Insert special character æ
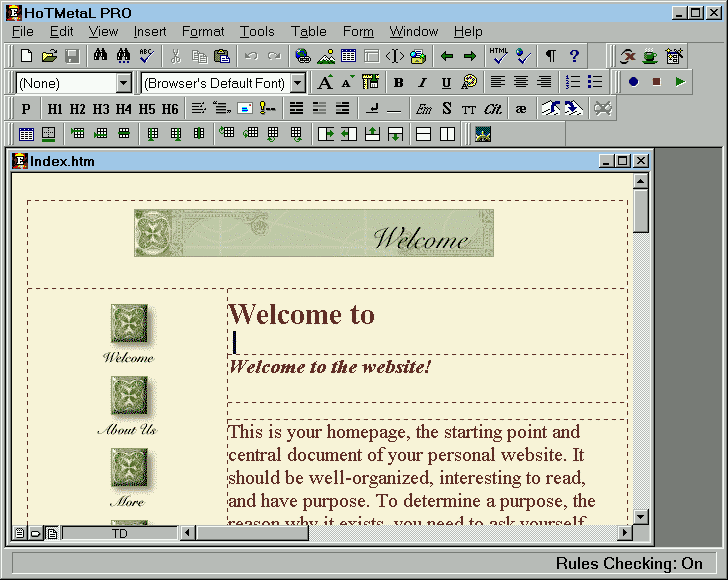Viewport: 728px width, 580px height. click(521, 109)
